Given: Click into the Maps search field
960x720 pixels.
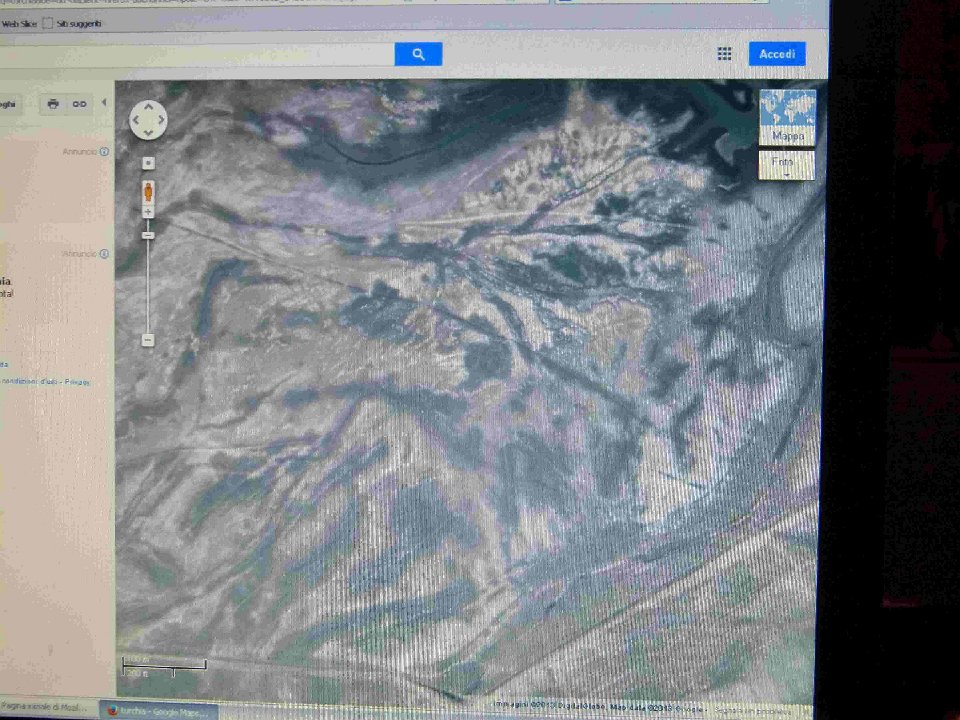Looking at the screenshot, I should 197,55.
